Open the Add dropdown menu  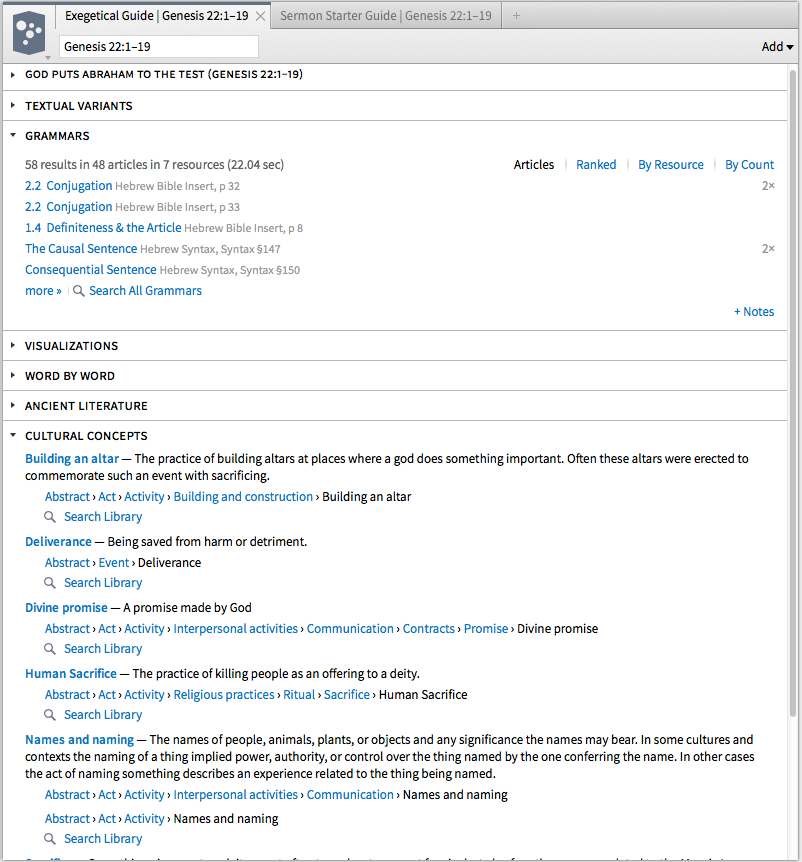(x=777, y=47)
